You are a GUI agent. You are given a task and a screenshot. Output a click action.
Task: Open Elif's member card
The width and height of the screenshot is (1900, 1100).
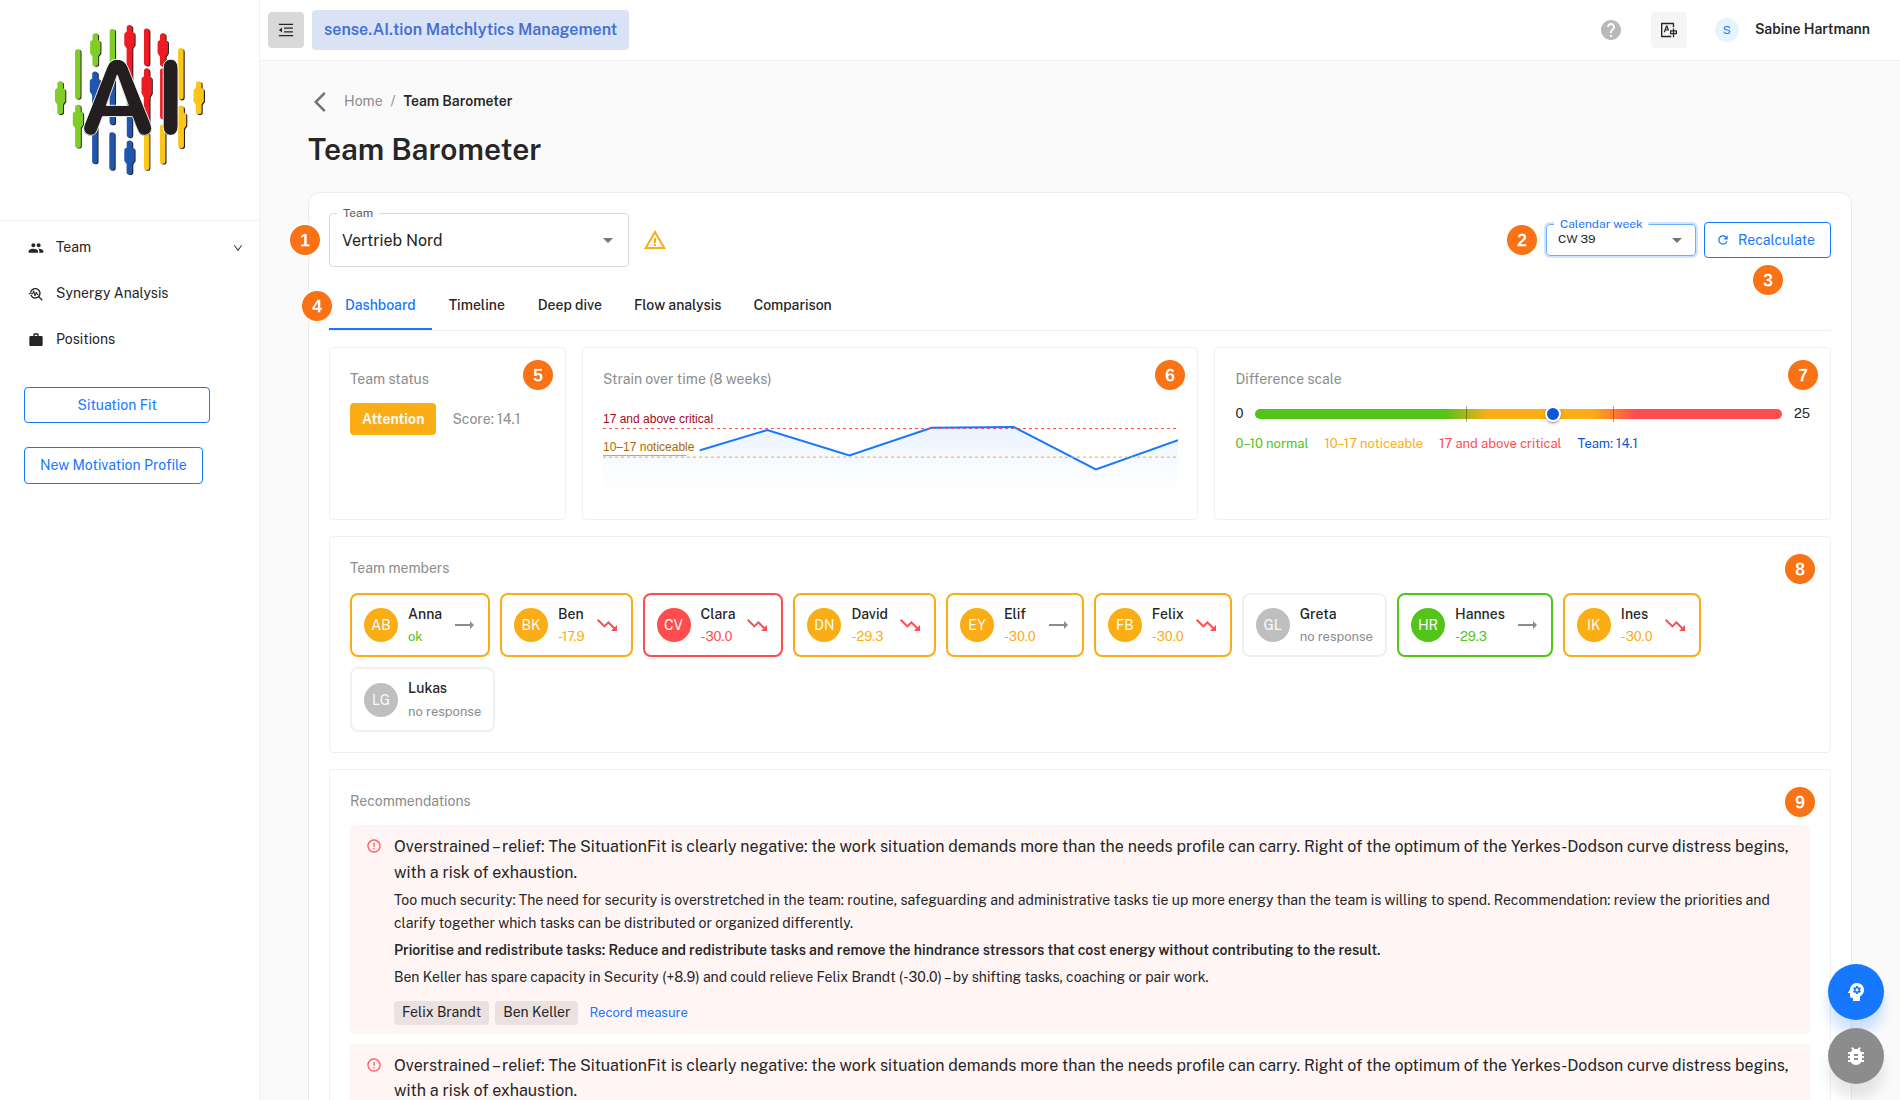pos(1015,625)
